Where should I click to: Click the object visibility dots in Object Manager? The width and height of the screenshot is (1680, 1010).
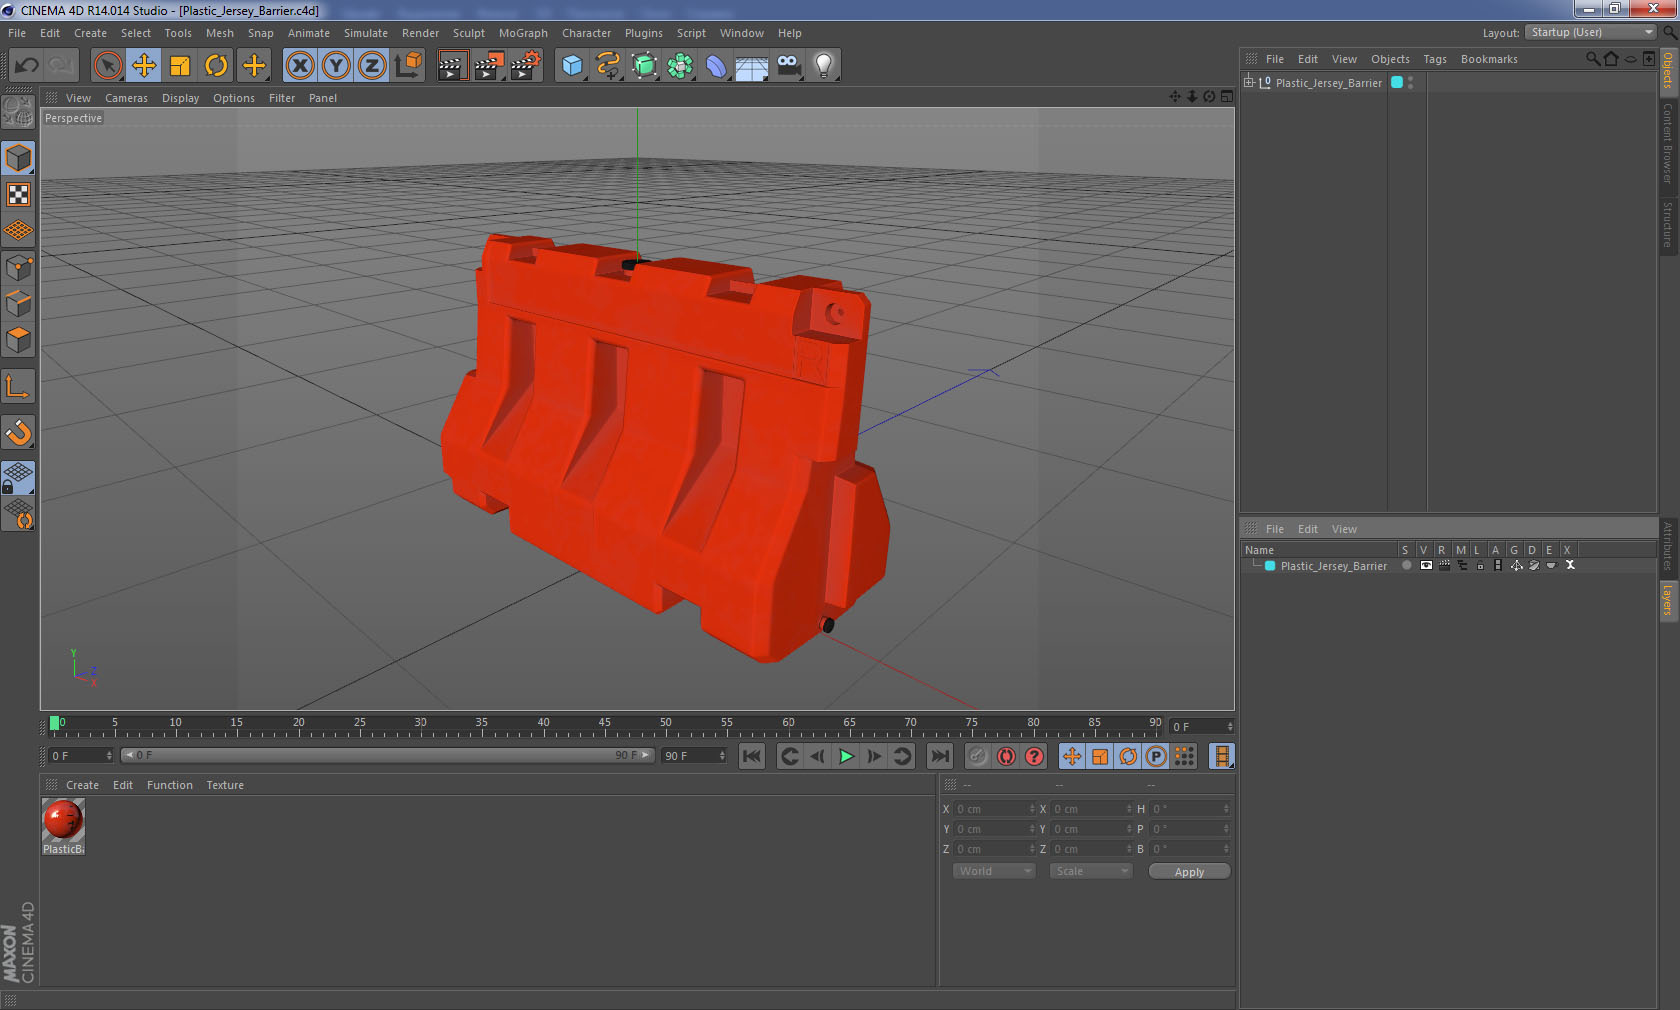pyautogui.click(x=1410, y=83)
